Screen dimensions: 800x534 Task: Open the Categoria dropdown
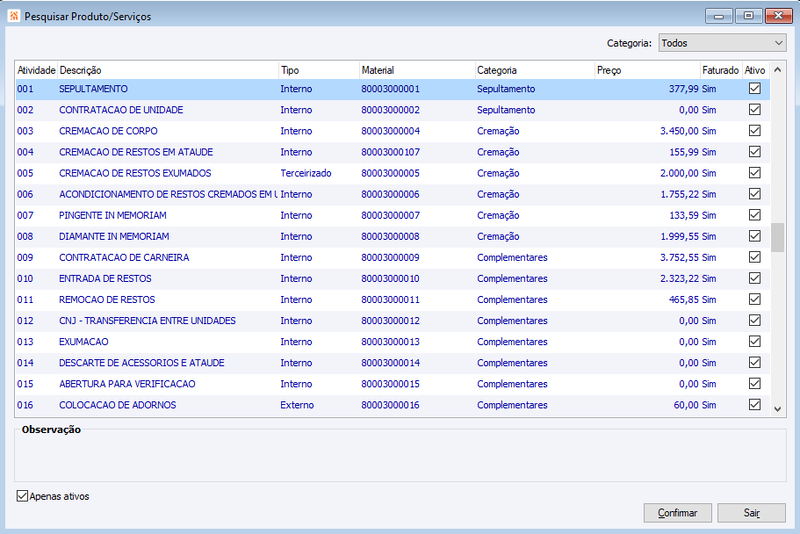click(722, 43)
